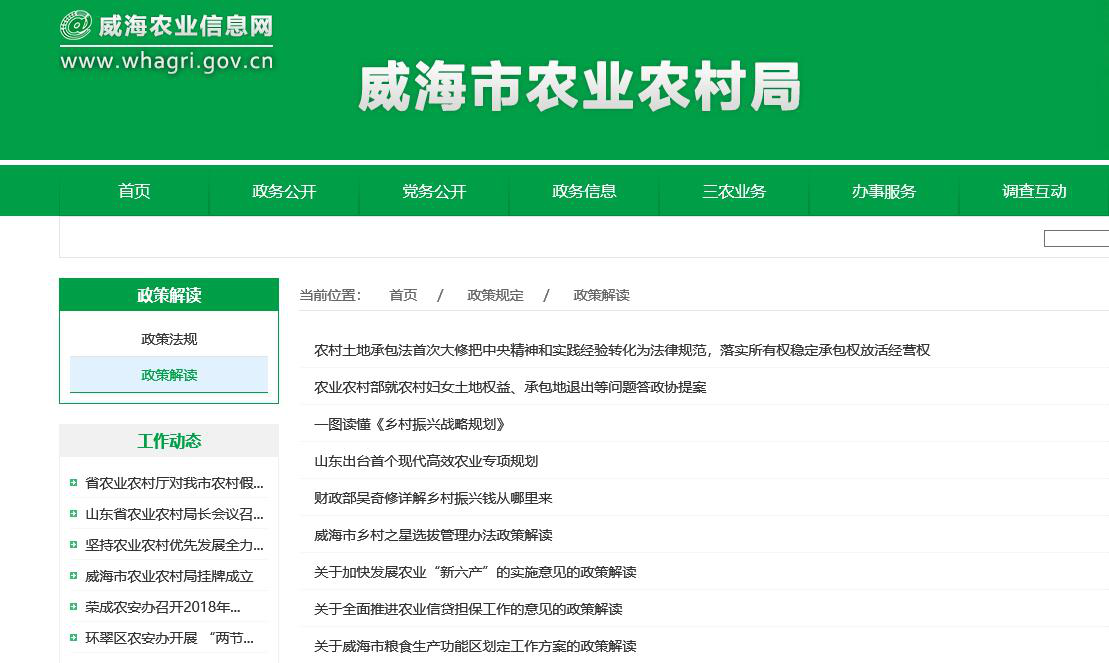Open the 调查互动 navigation item
Screen dimensions: 1109x663
click(1034, 191)
